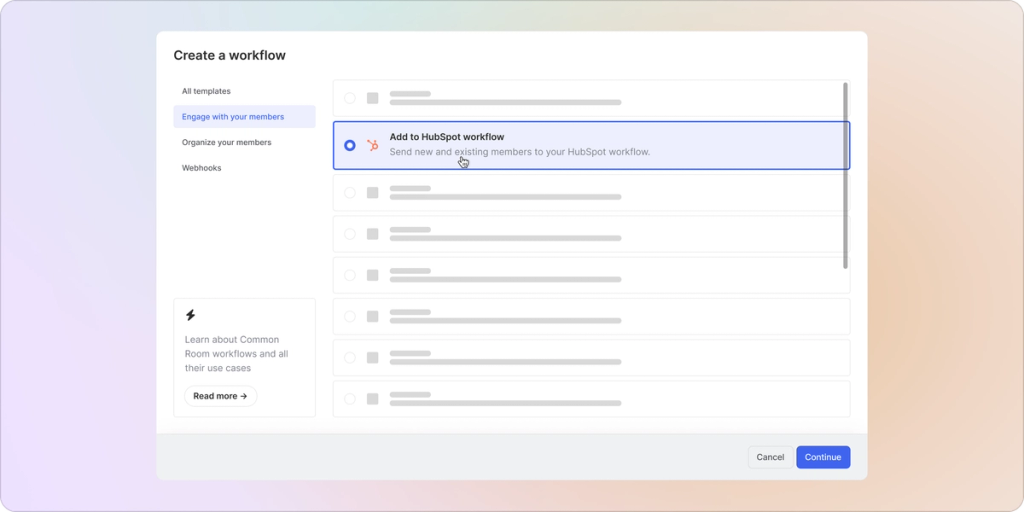Click the lightning bolt icon
1024x512 pixels.
coord(190,315)
